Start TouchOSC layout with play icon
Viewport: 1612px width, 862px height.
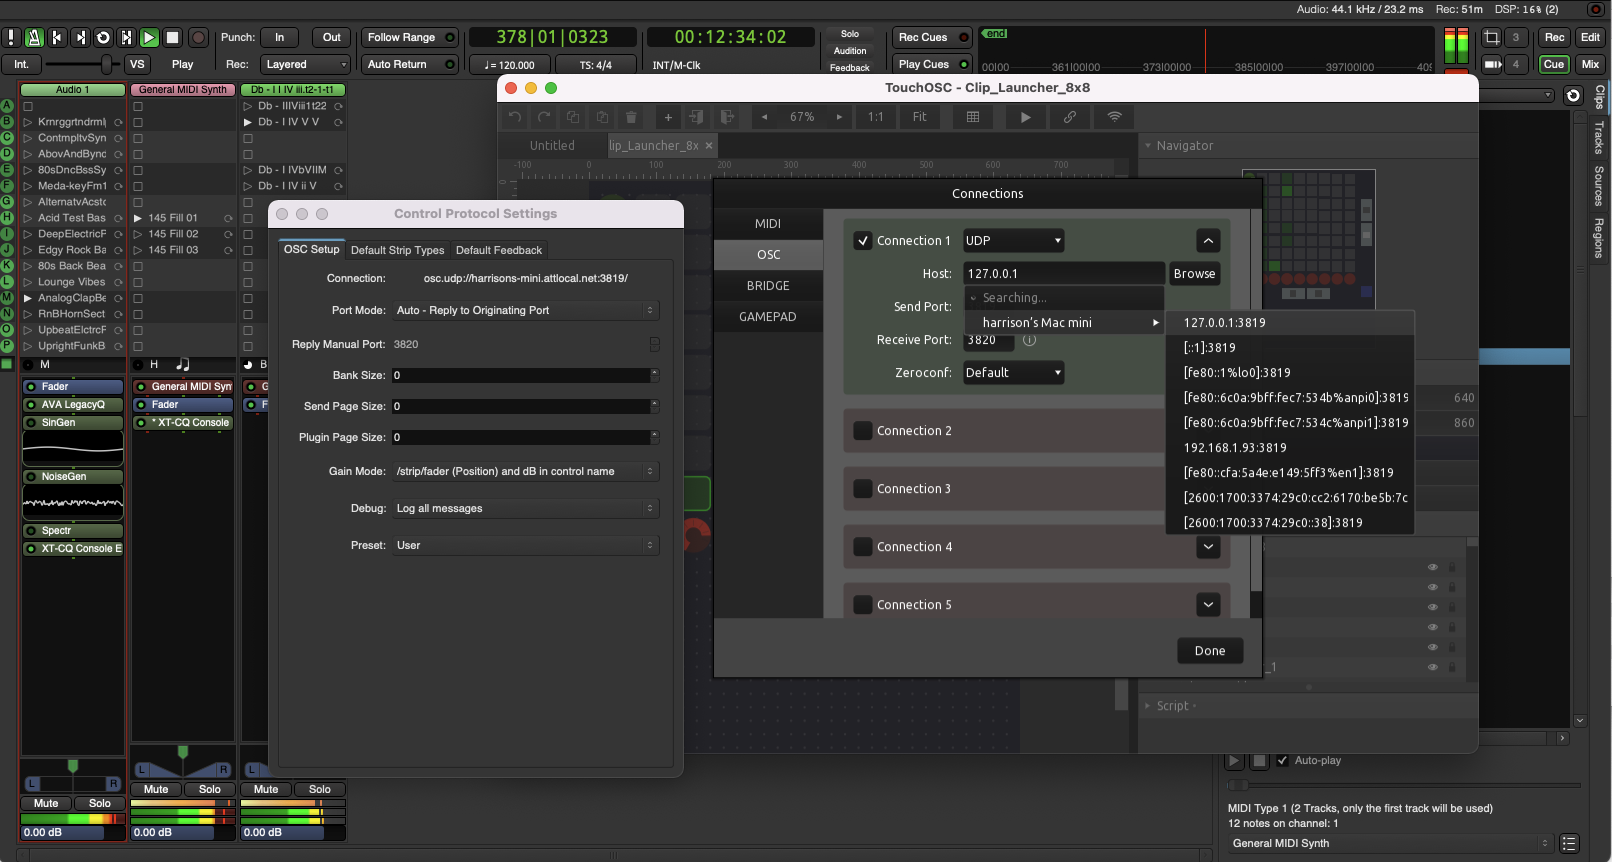1025,117
